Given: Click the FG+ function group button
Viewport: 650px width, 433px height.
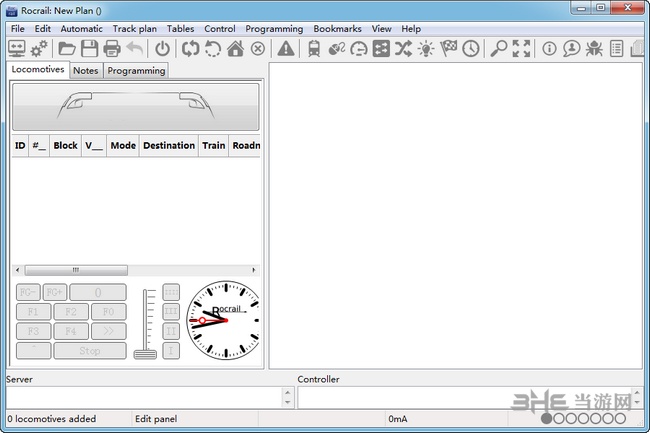Looking at the screenshot, I should point(55,292).
